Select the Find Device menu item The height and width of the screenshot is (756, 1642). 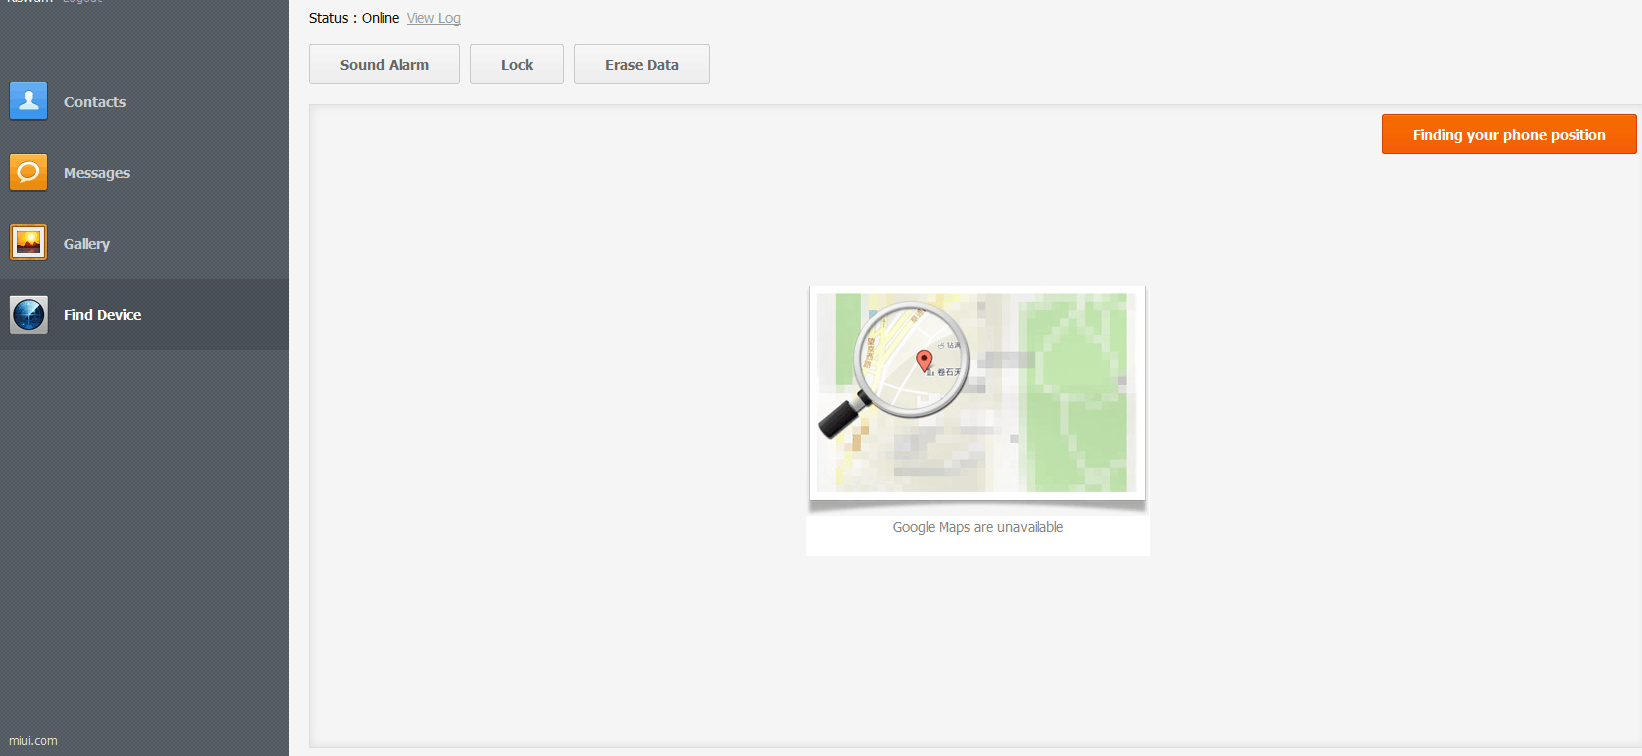pos(144,315)
